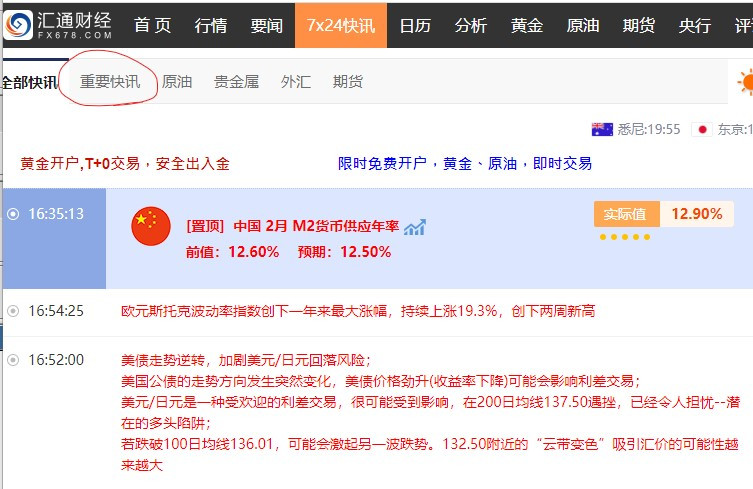Filter news by 贵金属 sub-tab
This screenshot has width=753, height=489.
coord(236,82)
